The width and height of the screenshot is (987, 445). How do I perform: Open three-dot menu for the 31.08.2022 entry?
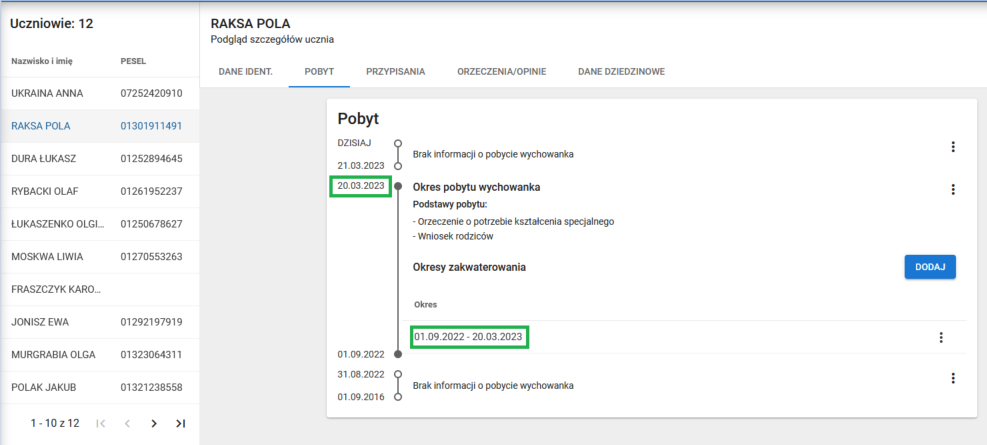952,378
